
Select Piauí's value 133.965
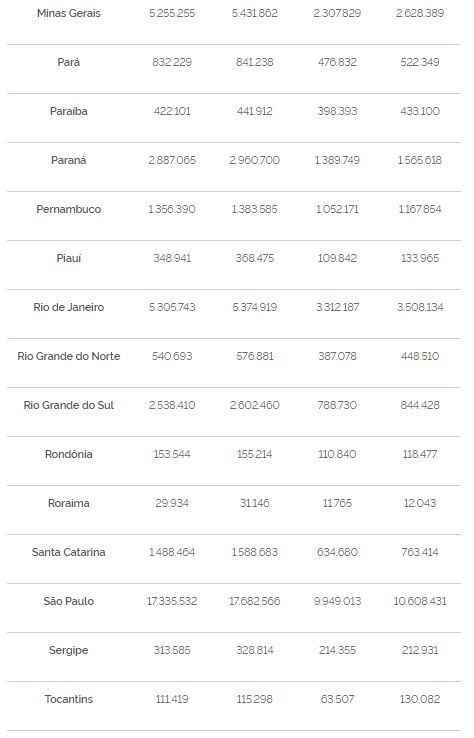pyautogui.click(x=420, y=258)
